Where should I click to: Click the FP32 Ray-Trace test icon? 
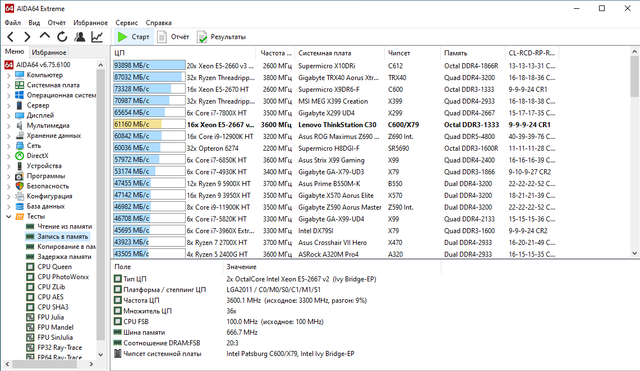tap(30, 347)
